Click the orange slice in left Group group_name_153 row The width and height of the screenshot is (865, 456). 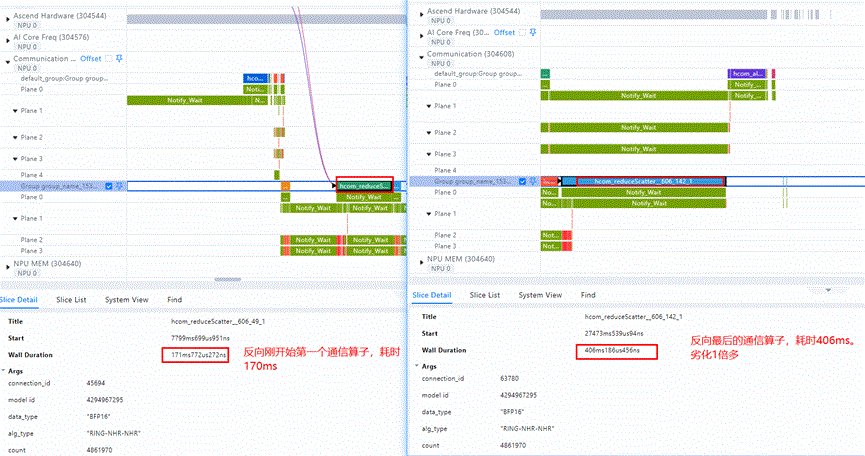tap(285, 186)
